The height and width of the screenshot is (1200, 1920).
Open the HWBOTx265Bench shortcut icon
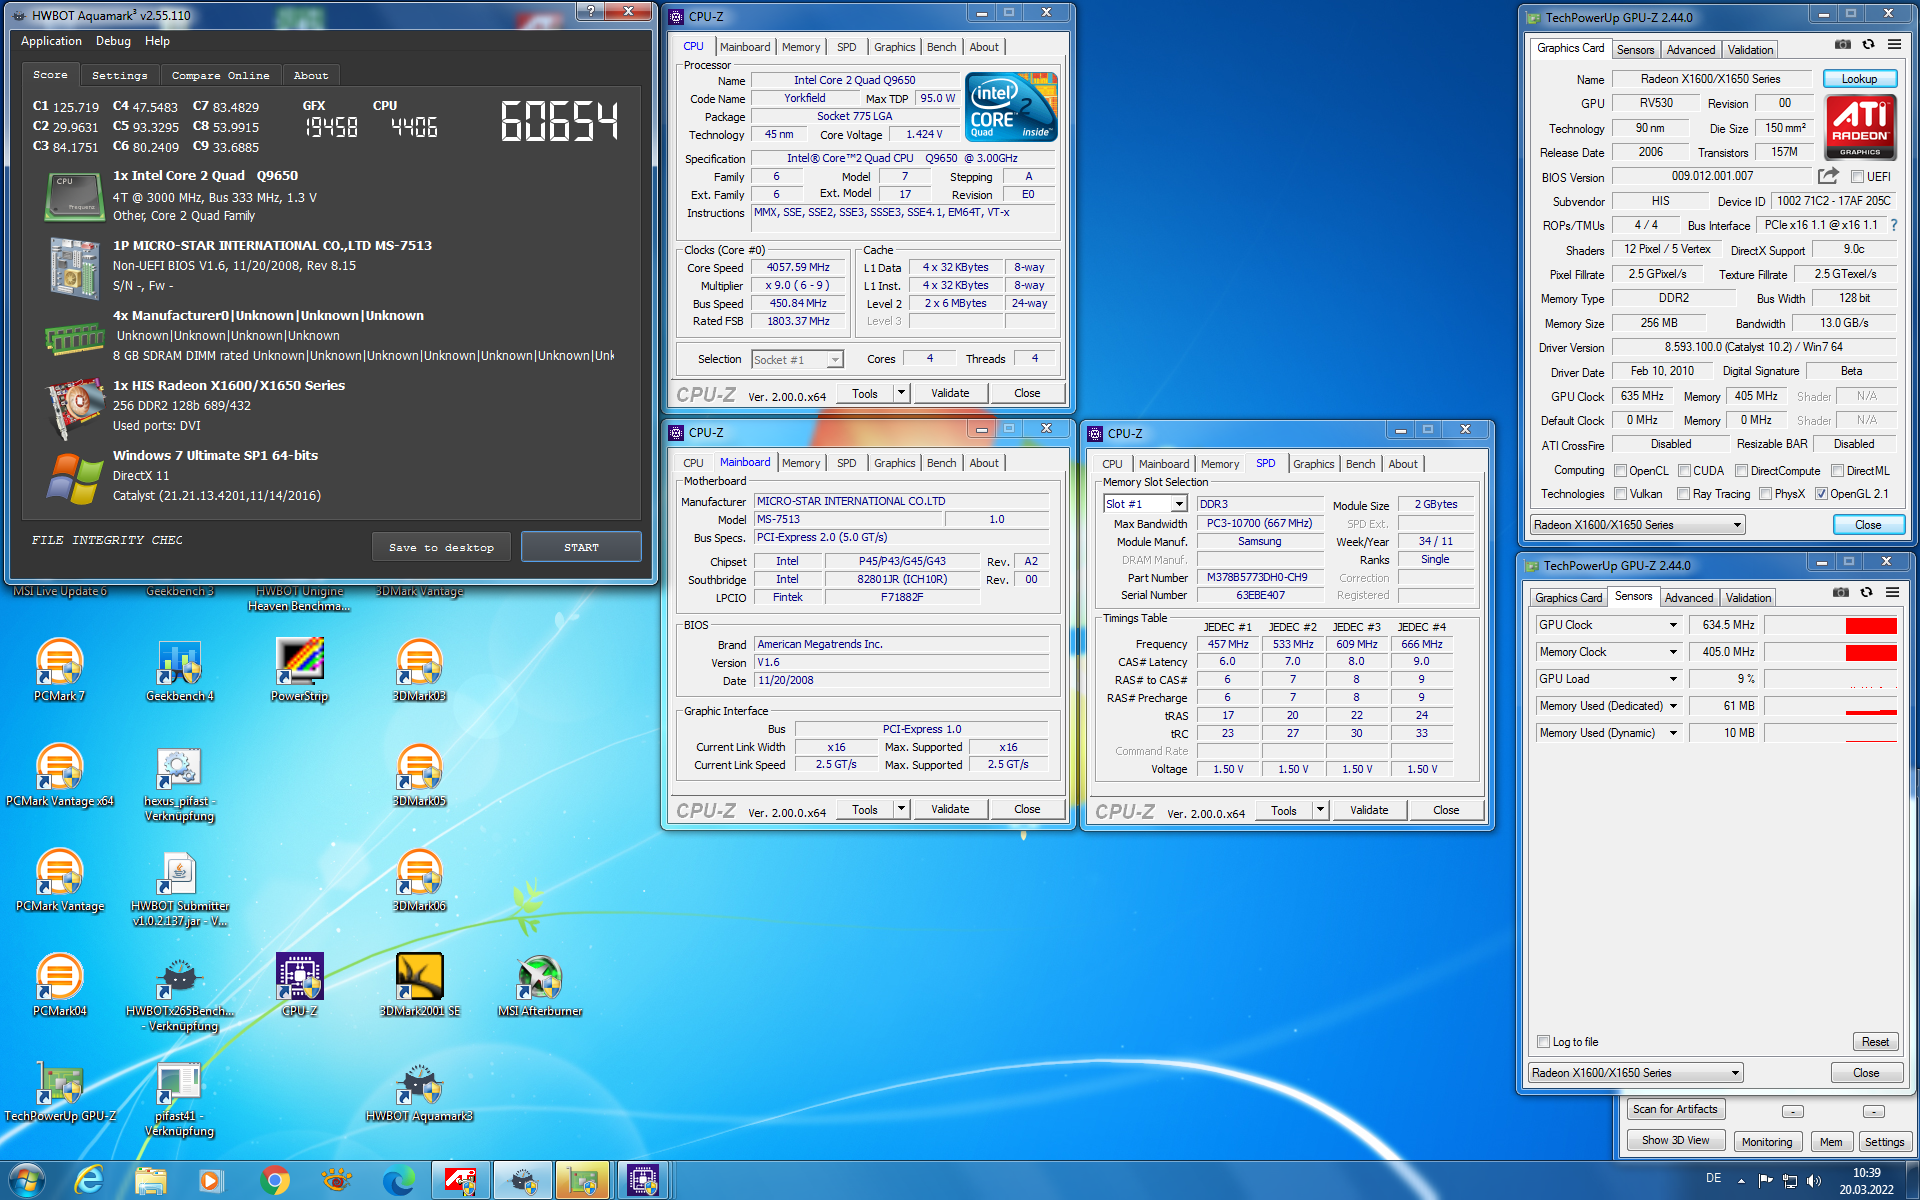pyautogui.click(x=180, y=993)
